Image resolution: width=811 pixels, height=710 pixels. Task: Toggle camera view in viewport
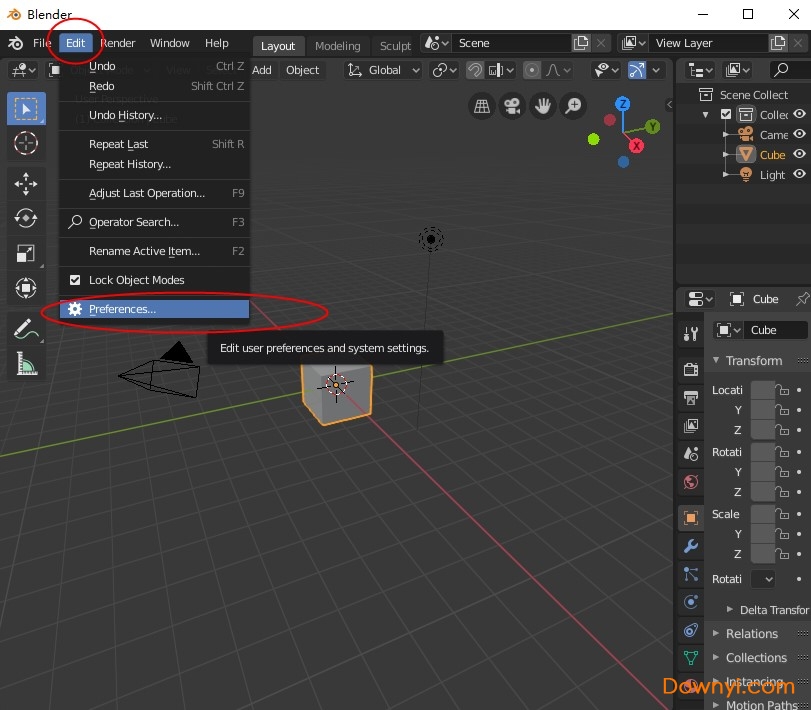tap(512, 105)
